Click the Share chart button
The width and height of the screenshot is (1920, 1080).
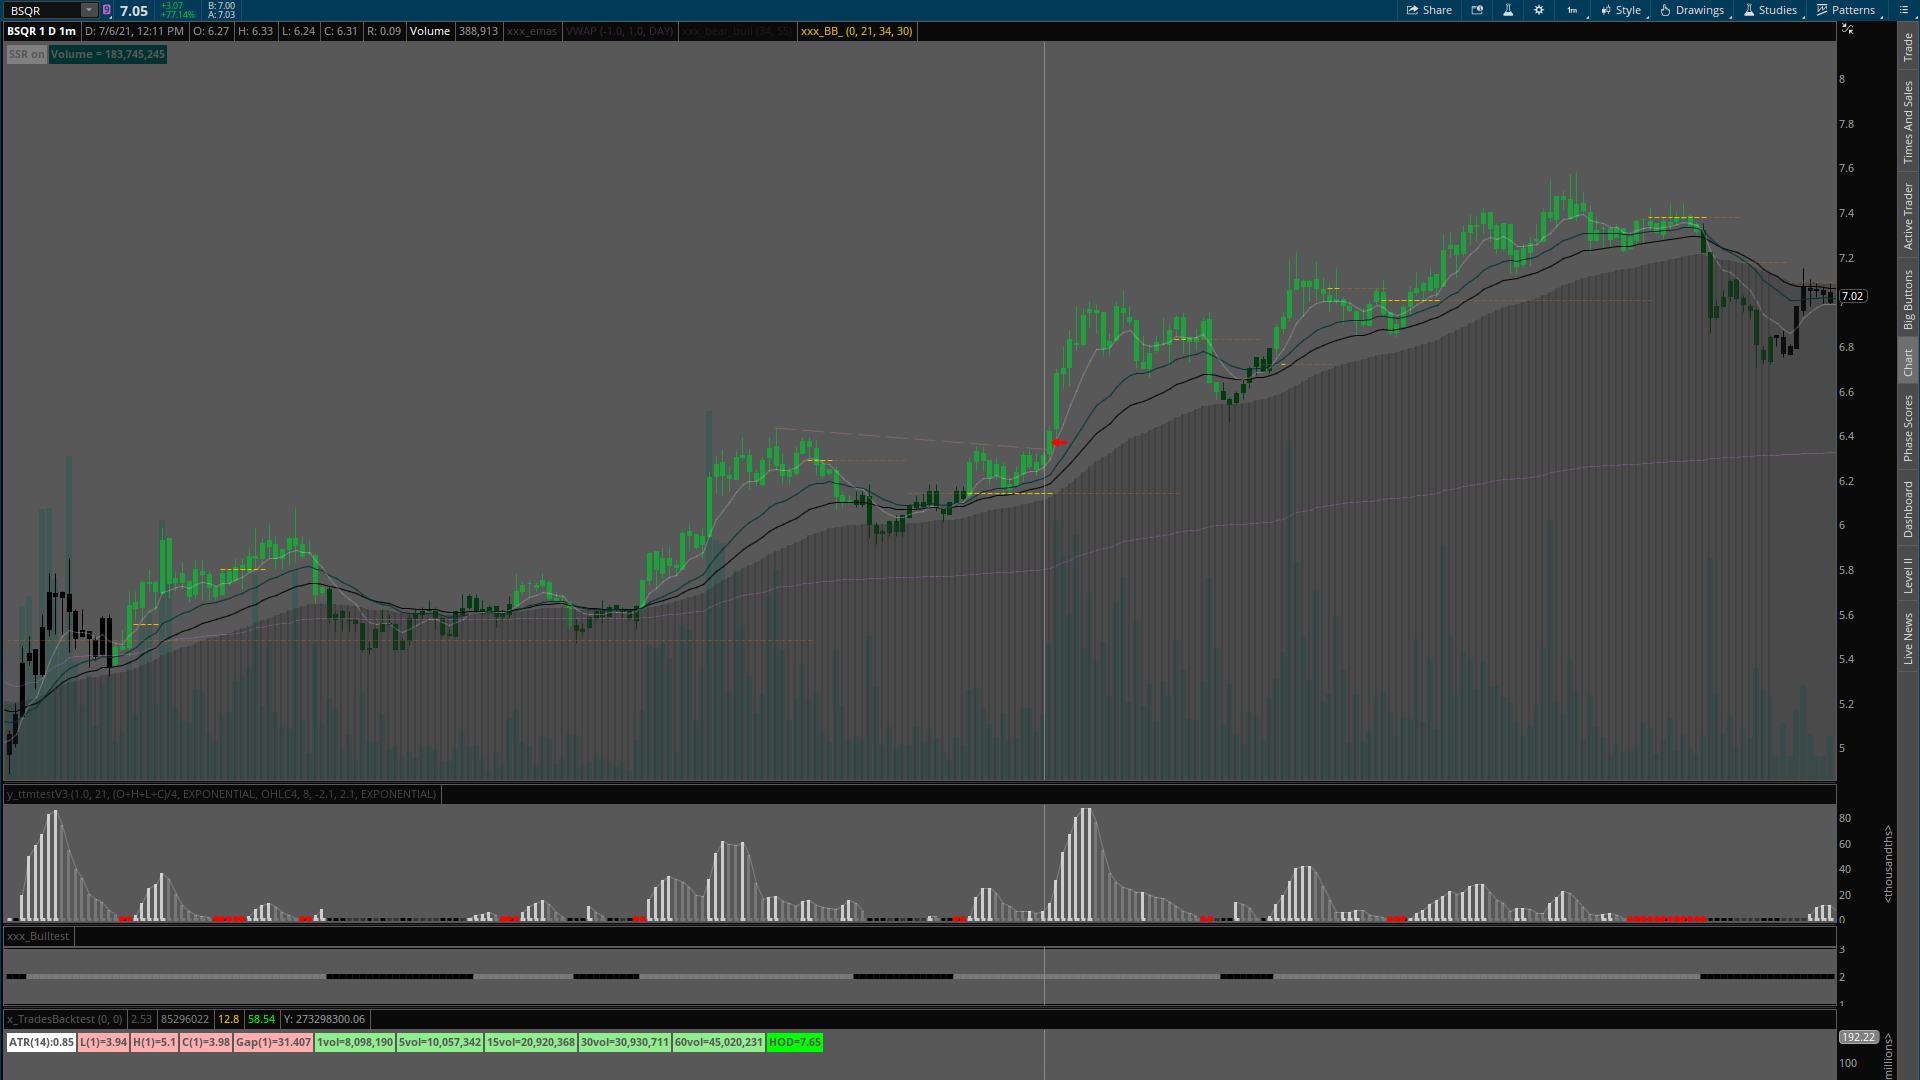point(1429,10)
